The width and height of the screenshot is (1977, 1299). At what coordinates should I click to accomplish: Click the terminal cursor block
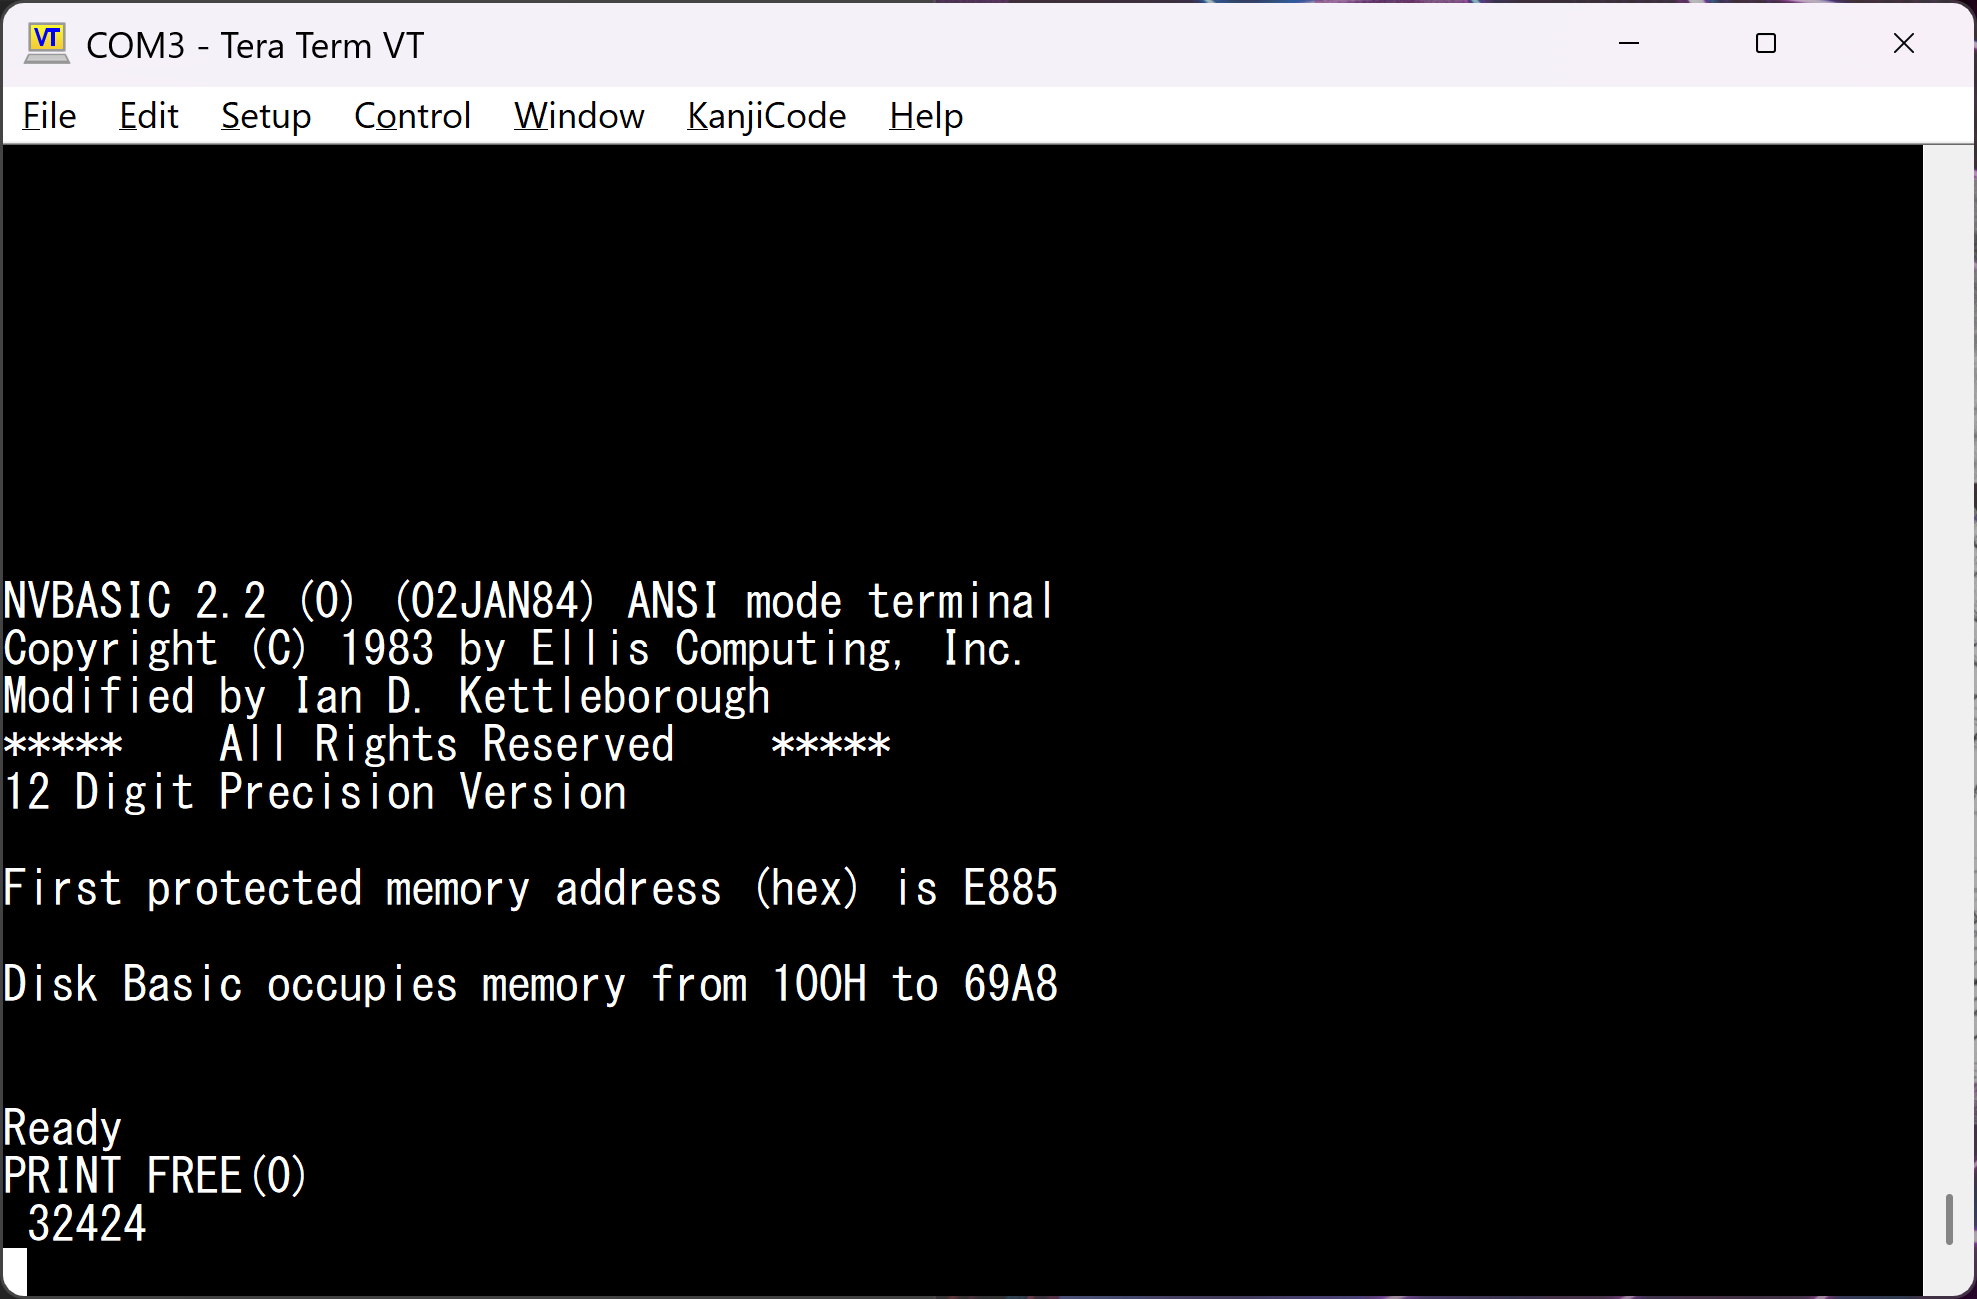coord(15,1271)
